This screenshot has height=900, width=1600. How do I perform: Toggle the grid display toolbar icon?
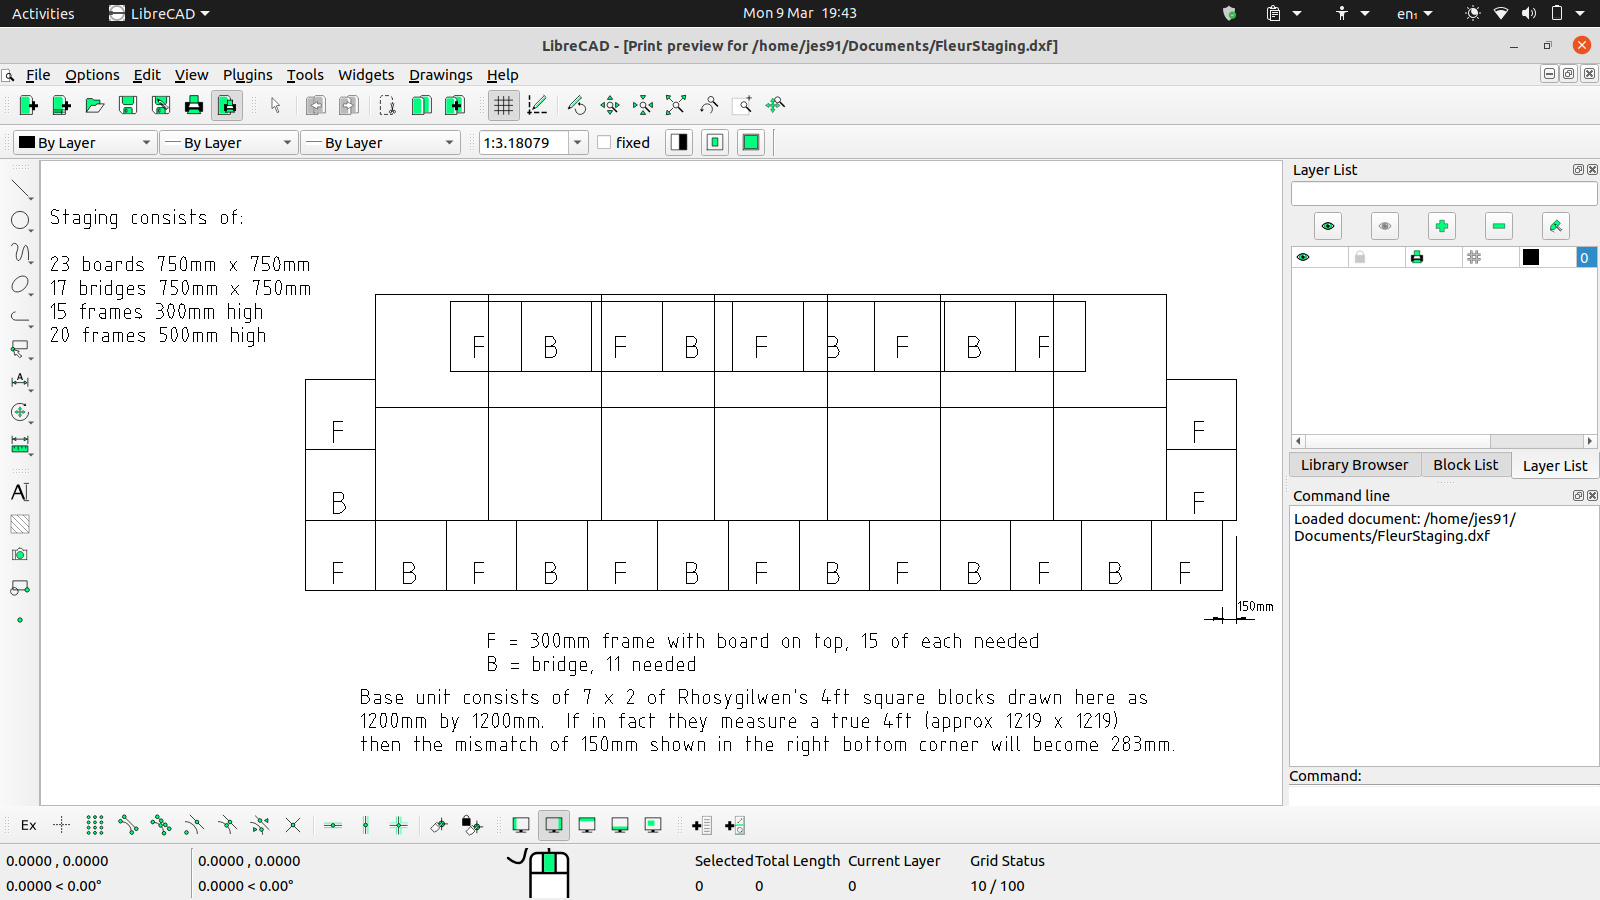click(503, 105)
